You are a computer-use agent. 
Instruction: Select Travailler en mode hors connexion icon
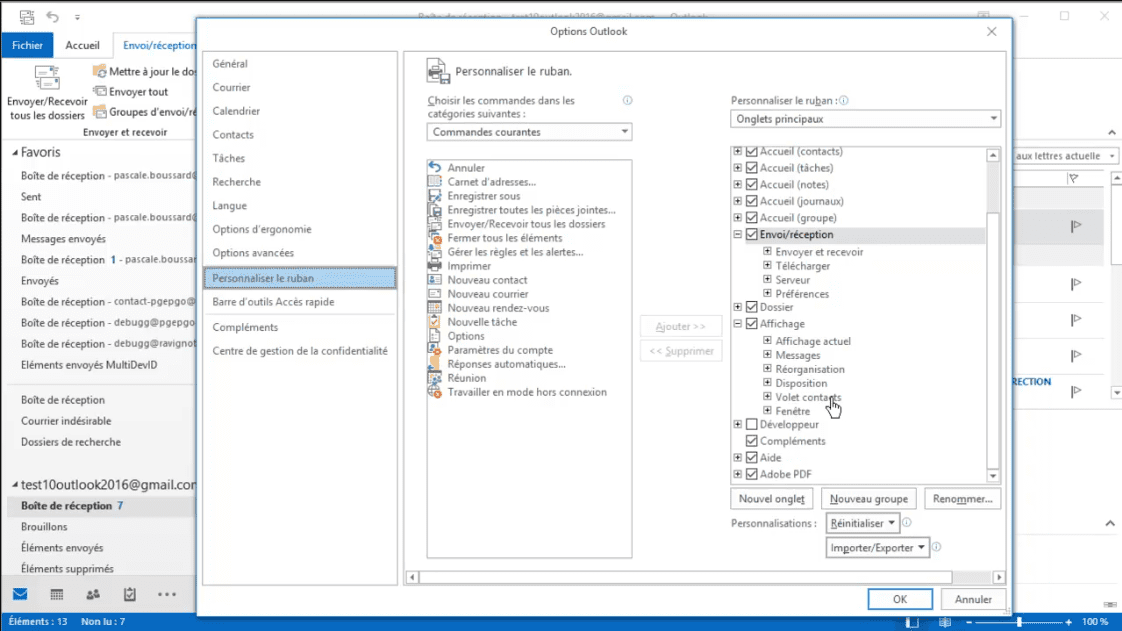click(x=434, y=392)
